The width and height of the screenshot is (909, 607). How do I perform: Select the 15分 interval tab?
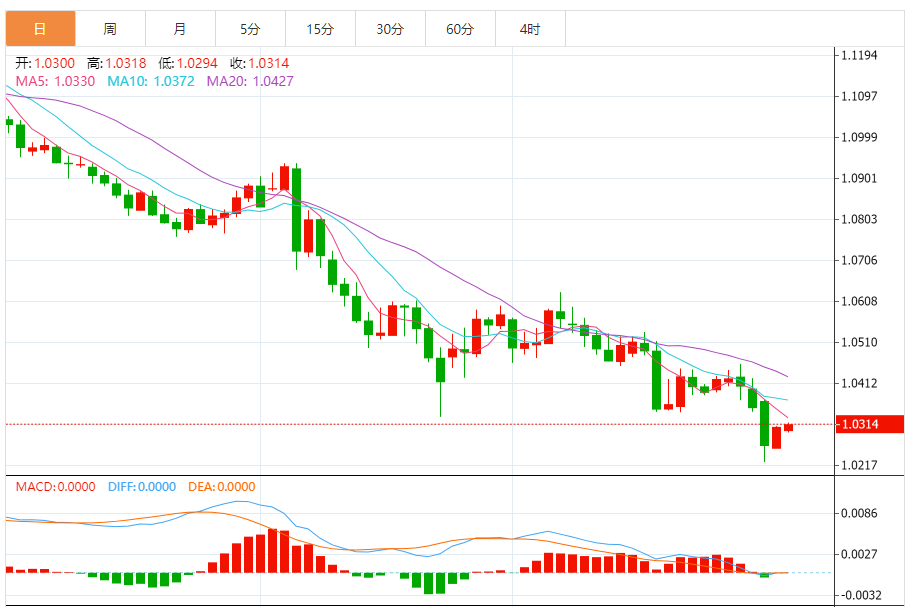[x=321, y=29]
